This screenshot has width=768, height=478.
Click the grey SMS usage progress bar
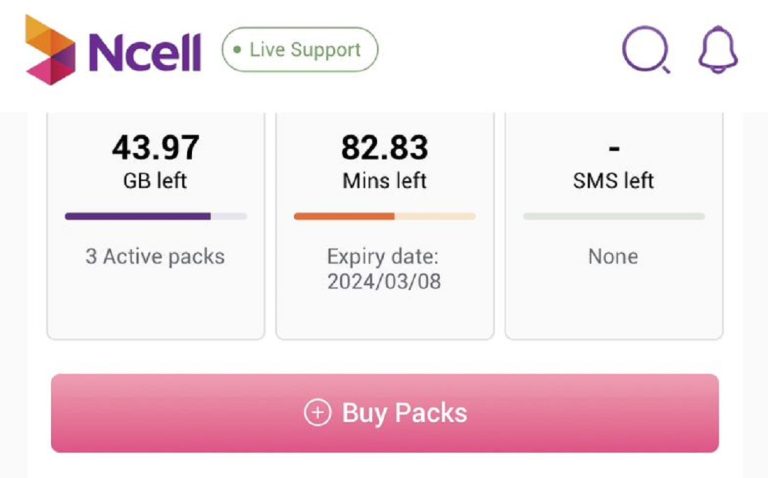[613, 216]
